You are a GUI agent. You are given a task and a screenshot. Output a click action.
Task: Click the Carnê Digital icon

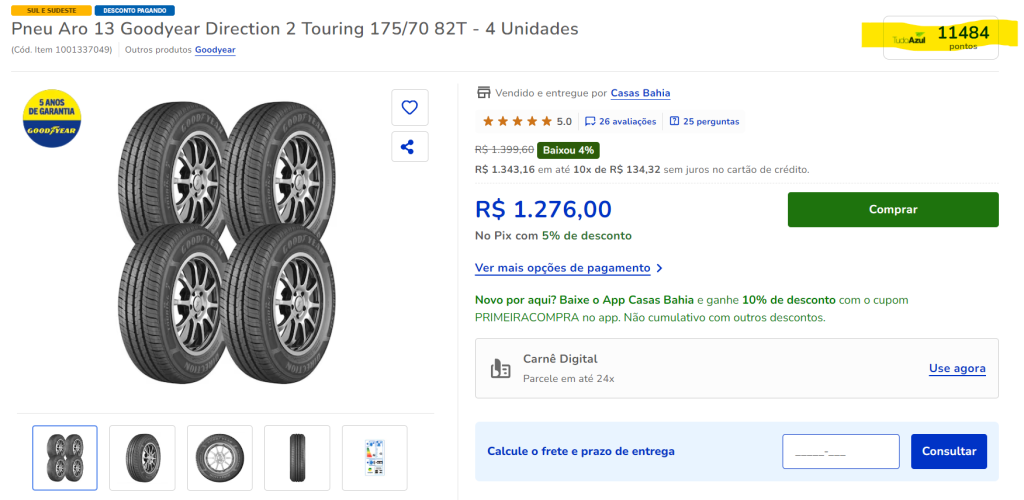point(501,368)
